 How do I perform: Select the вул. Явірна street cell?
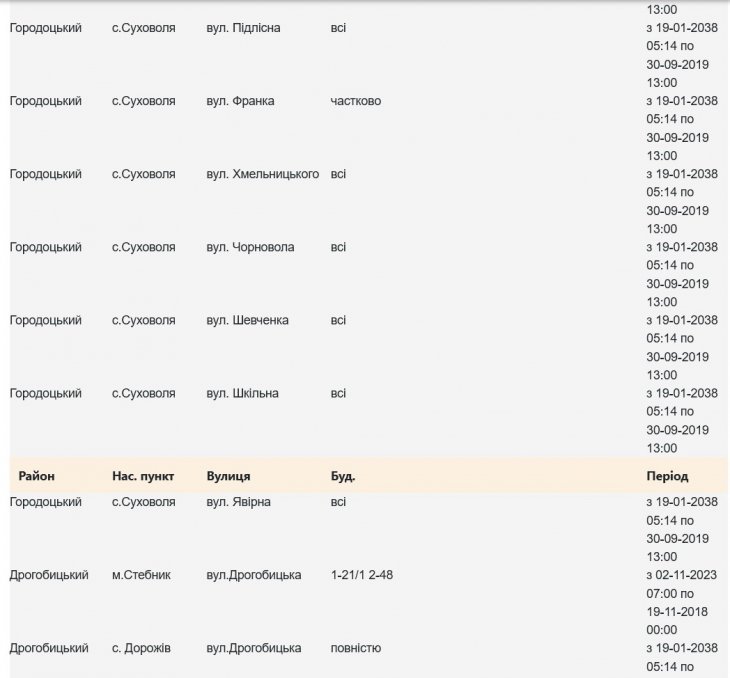pyautogui.click(x=238, y=502)
